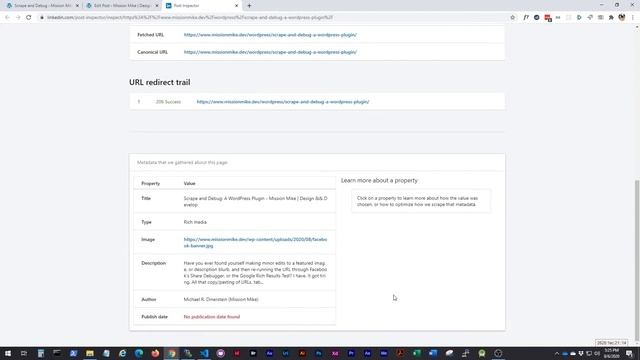Screen dimensions: 640x360
Task: Select the Description property label
Action: pos(153,263)
